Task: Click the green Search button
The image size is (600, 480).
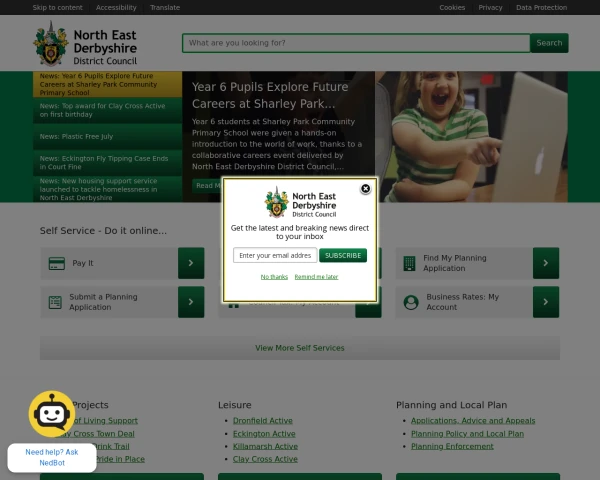Action: [549, 43]
